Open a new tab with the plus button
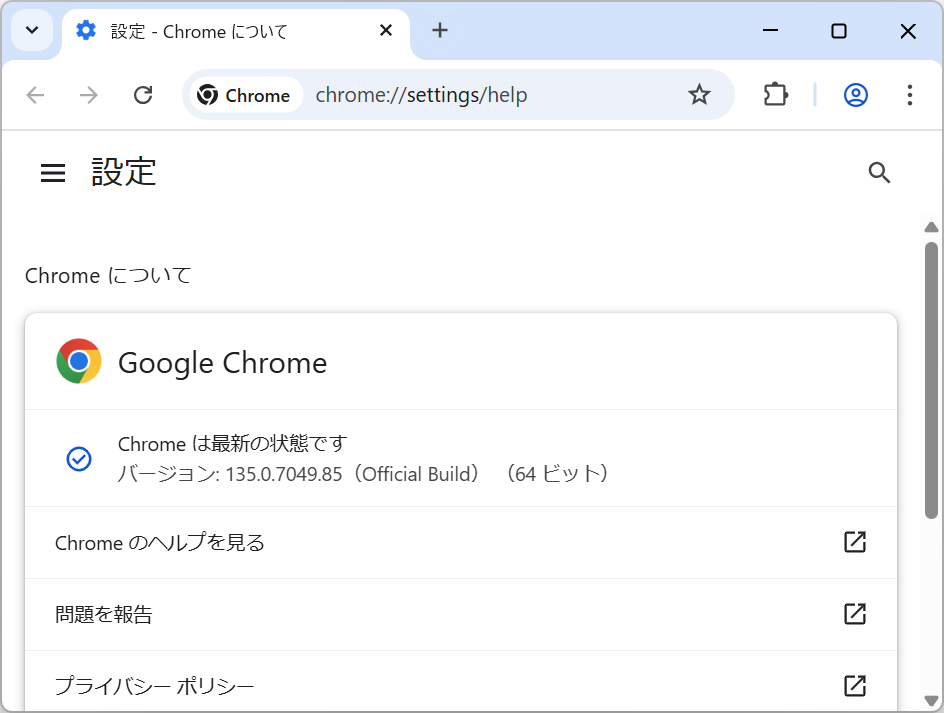 click(x=439, y=30)
